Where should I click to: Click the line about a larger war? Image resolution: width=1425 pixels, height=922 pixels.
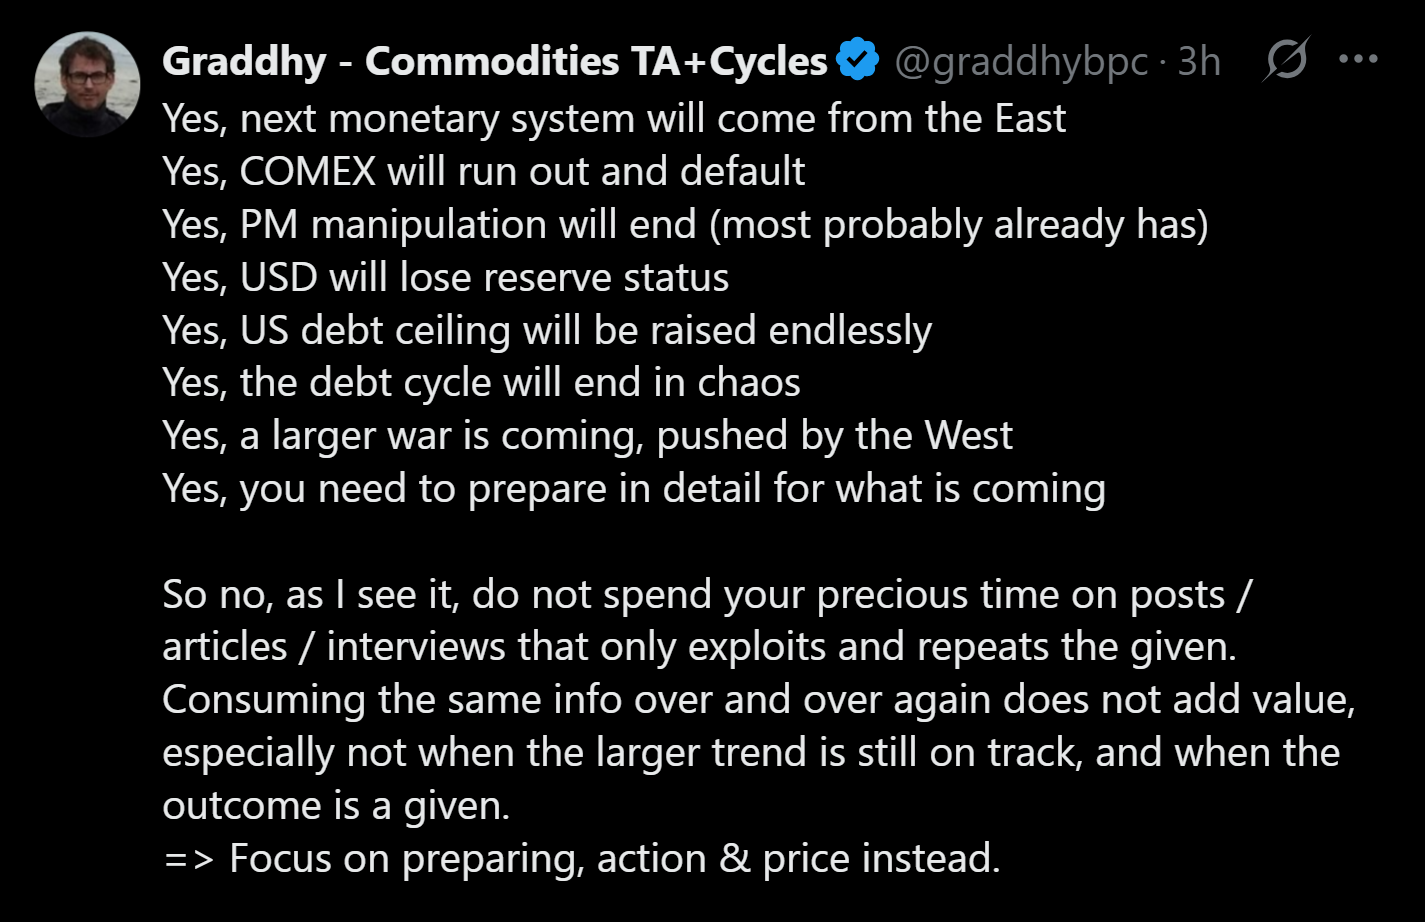click(587, 436)
